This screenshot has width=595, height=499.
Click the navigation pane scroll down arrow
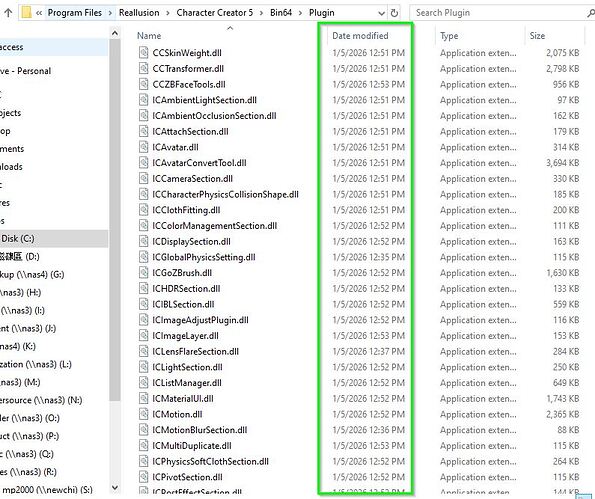coord(115,488)
